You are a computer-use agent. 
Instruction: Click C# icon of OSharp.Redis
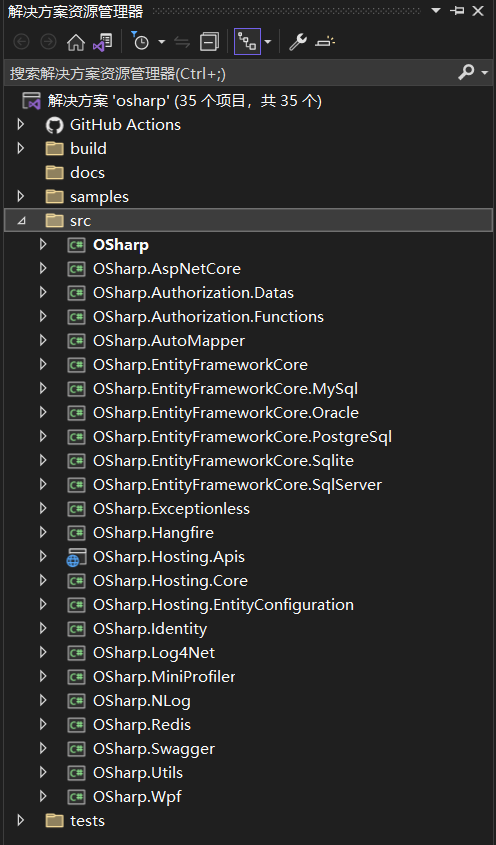(76, 724)
